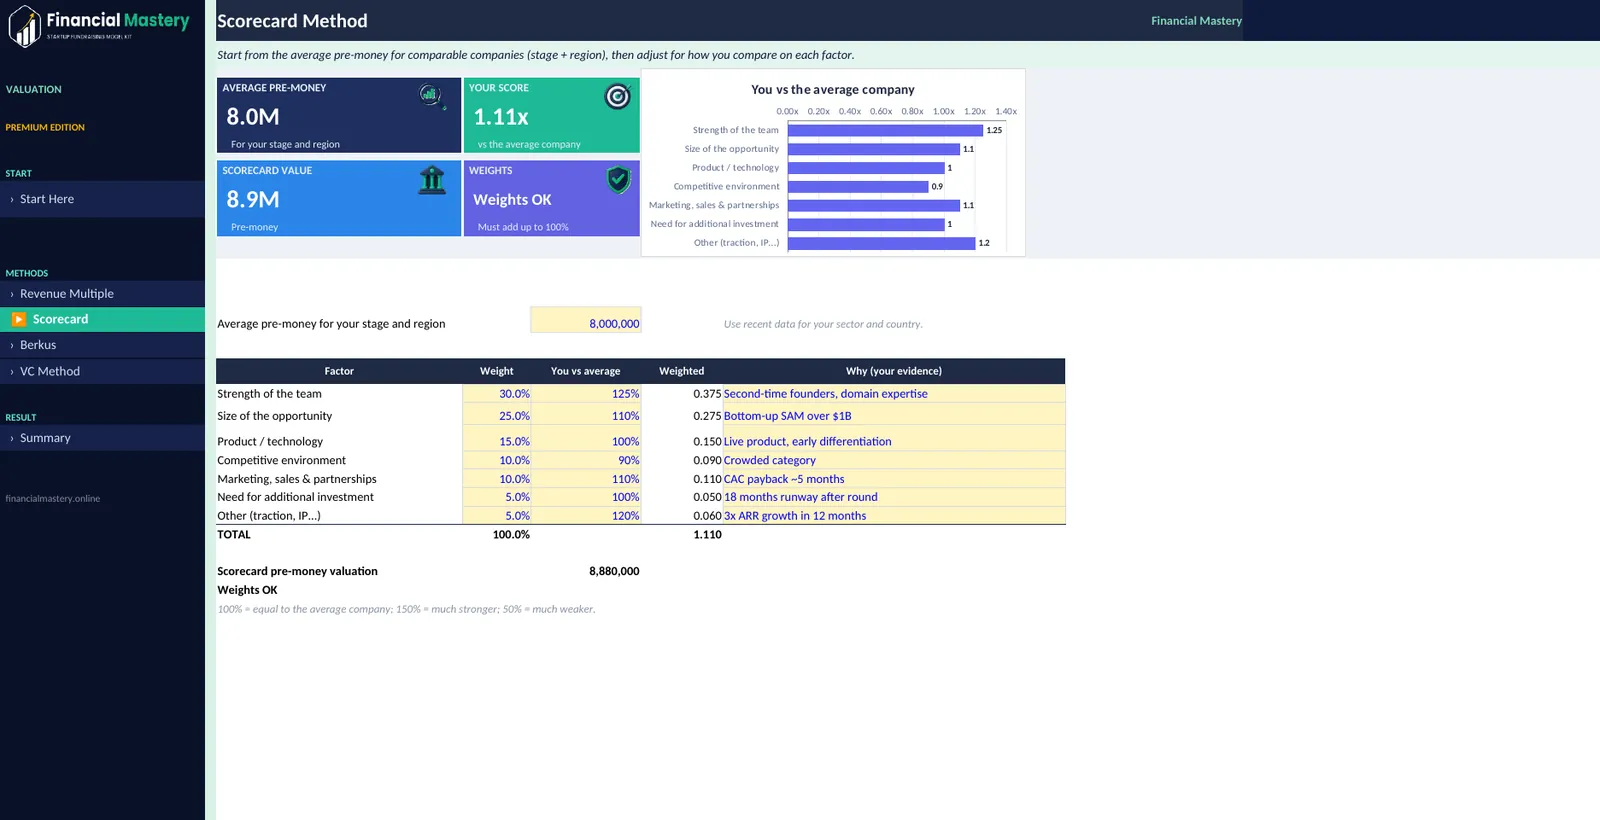
Task: Select the 90% You vs average cell
Action: tap(586, 460)
